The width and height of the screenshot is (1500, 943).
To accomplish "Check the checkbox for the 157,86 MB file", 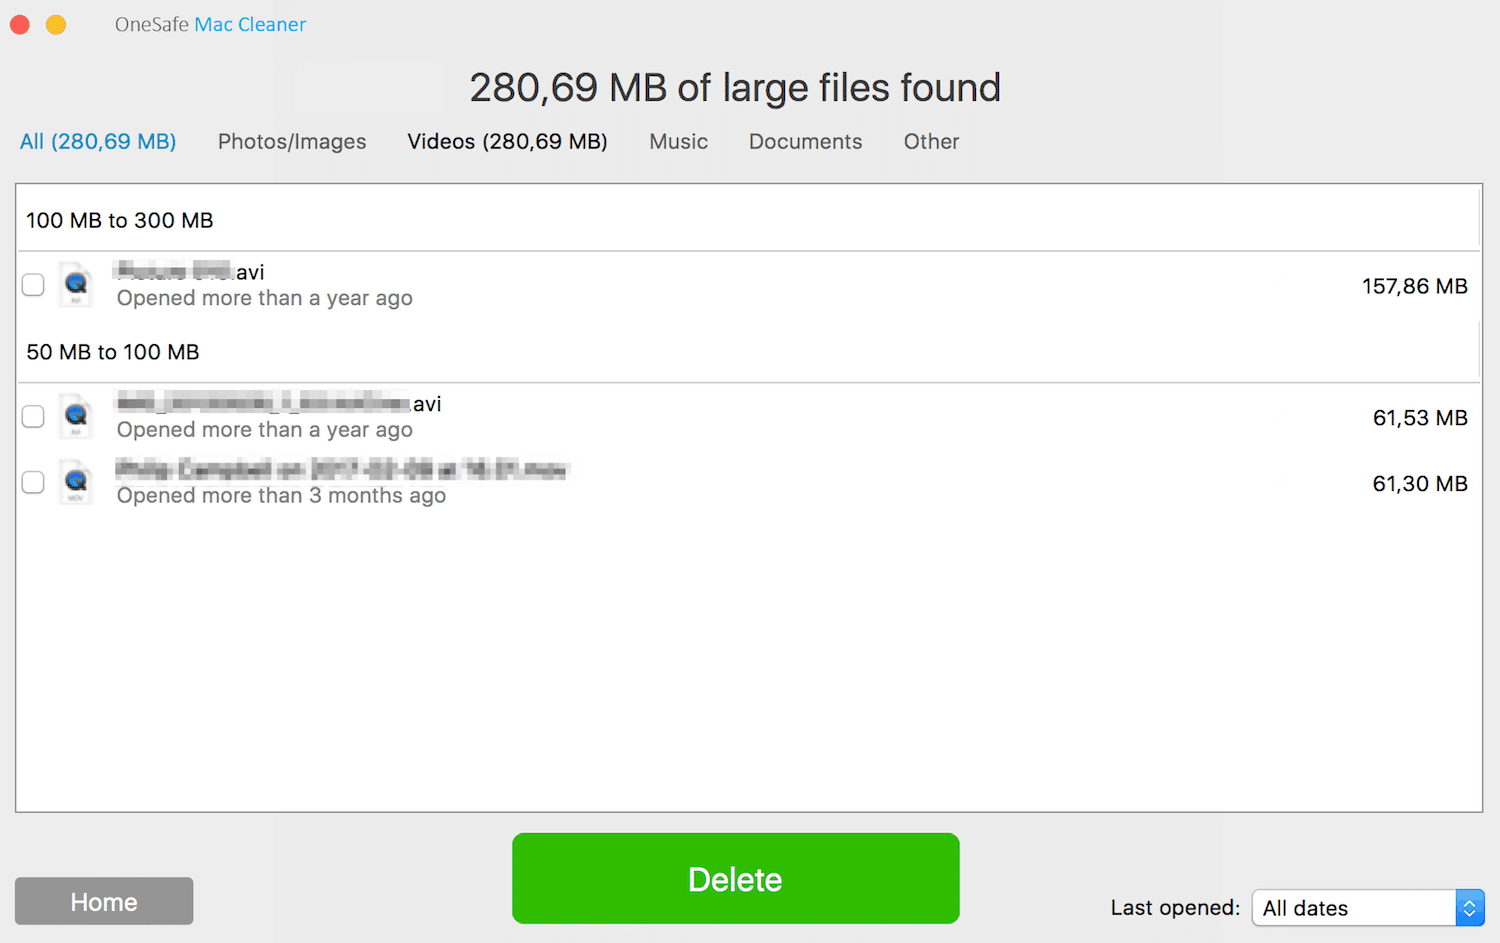I will (33, 284).
